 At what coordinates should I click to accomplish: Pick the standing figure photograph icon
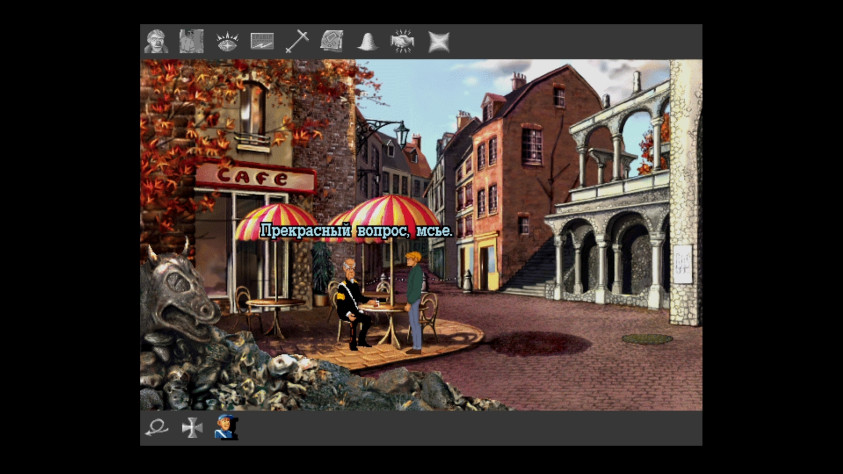coord(191,41)
